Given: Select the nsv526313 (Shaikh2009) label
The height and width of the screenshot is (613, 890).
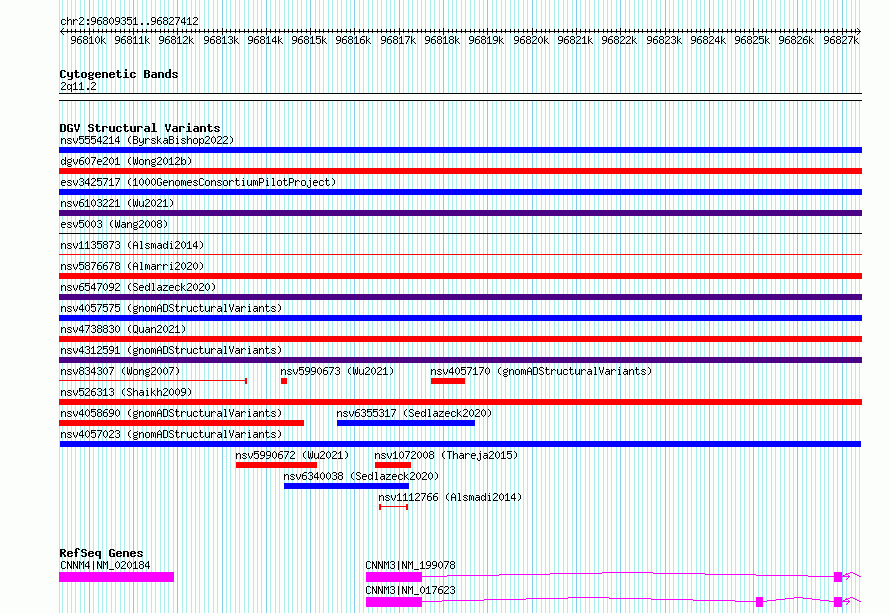Looking at the screenshot, I should (x=126, y=392).
